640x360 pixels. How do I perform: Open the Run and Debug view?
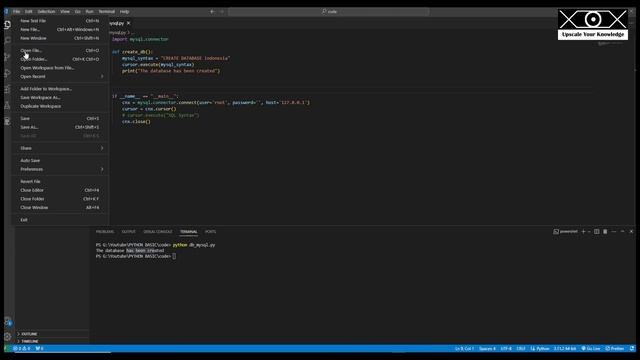click(7, 73)
